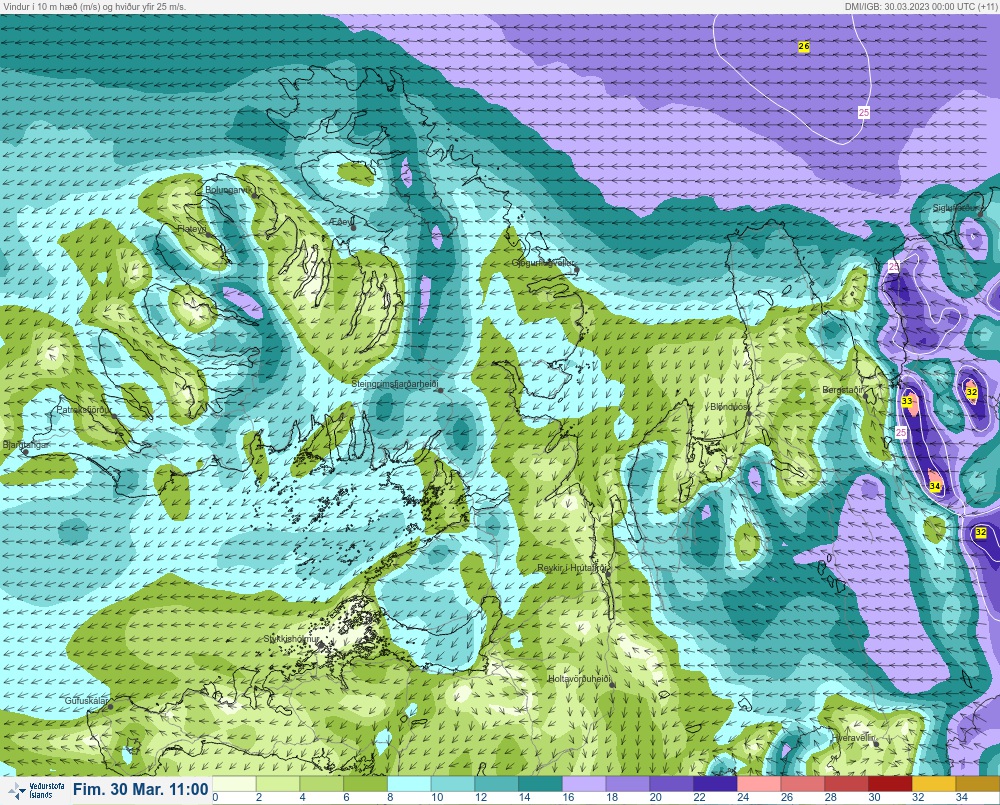Click the legend value 16
The image size is (1000, 805).
click(568, 797)
